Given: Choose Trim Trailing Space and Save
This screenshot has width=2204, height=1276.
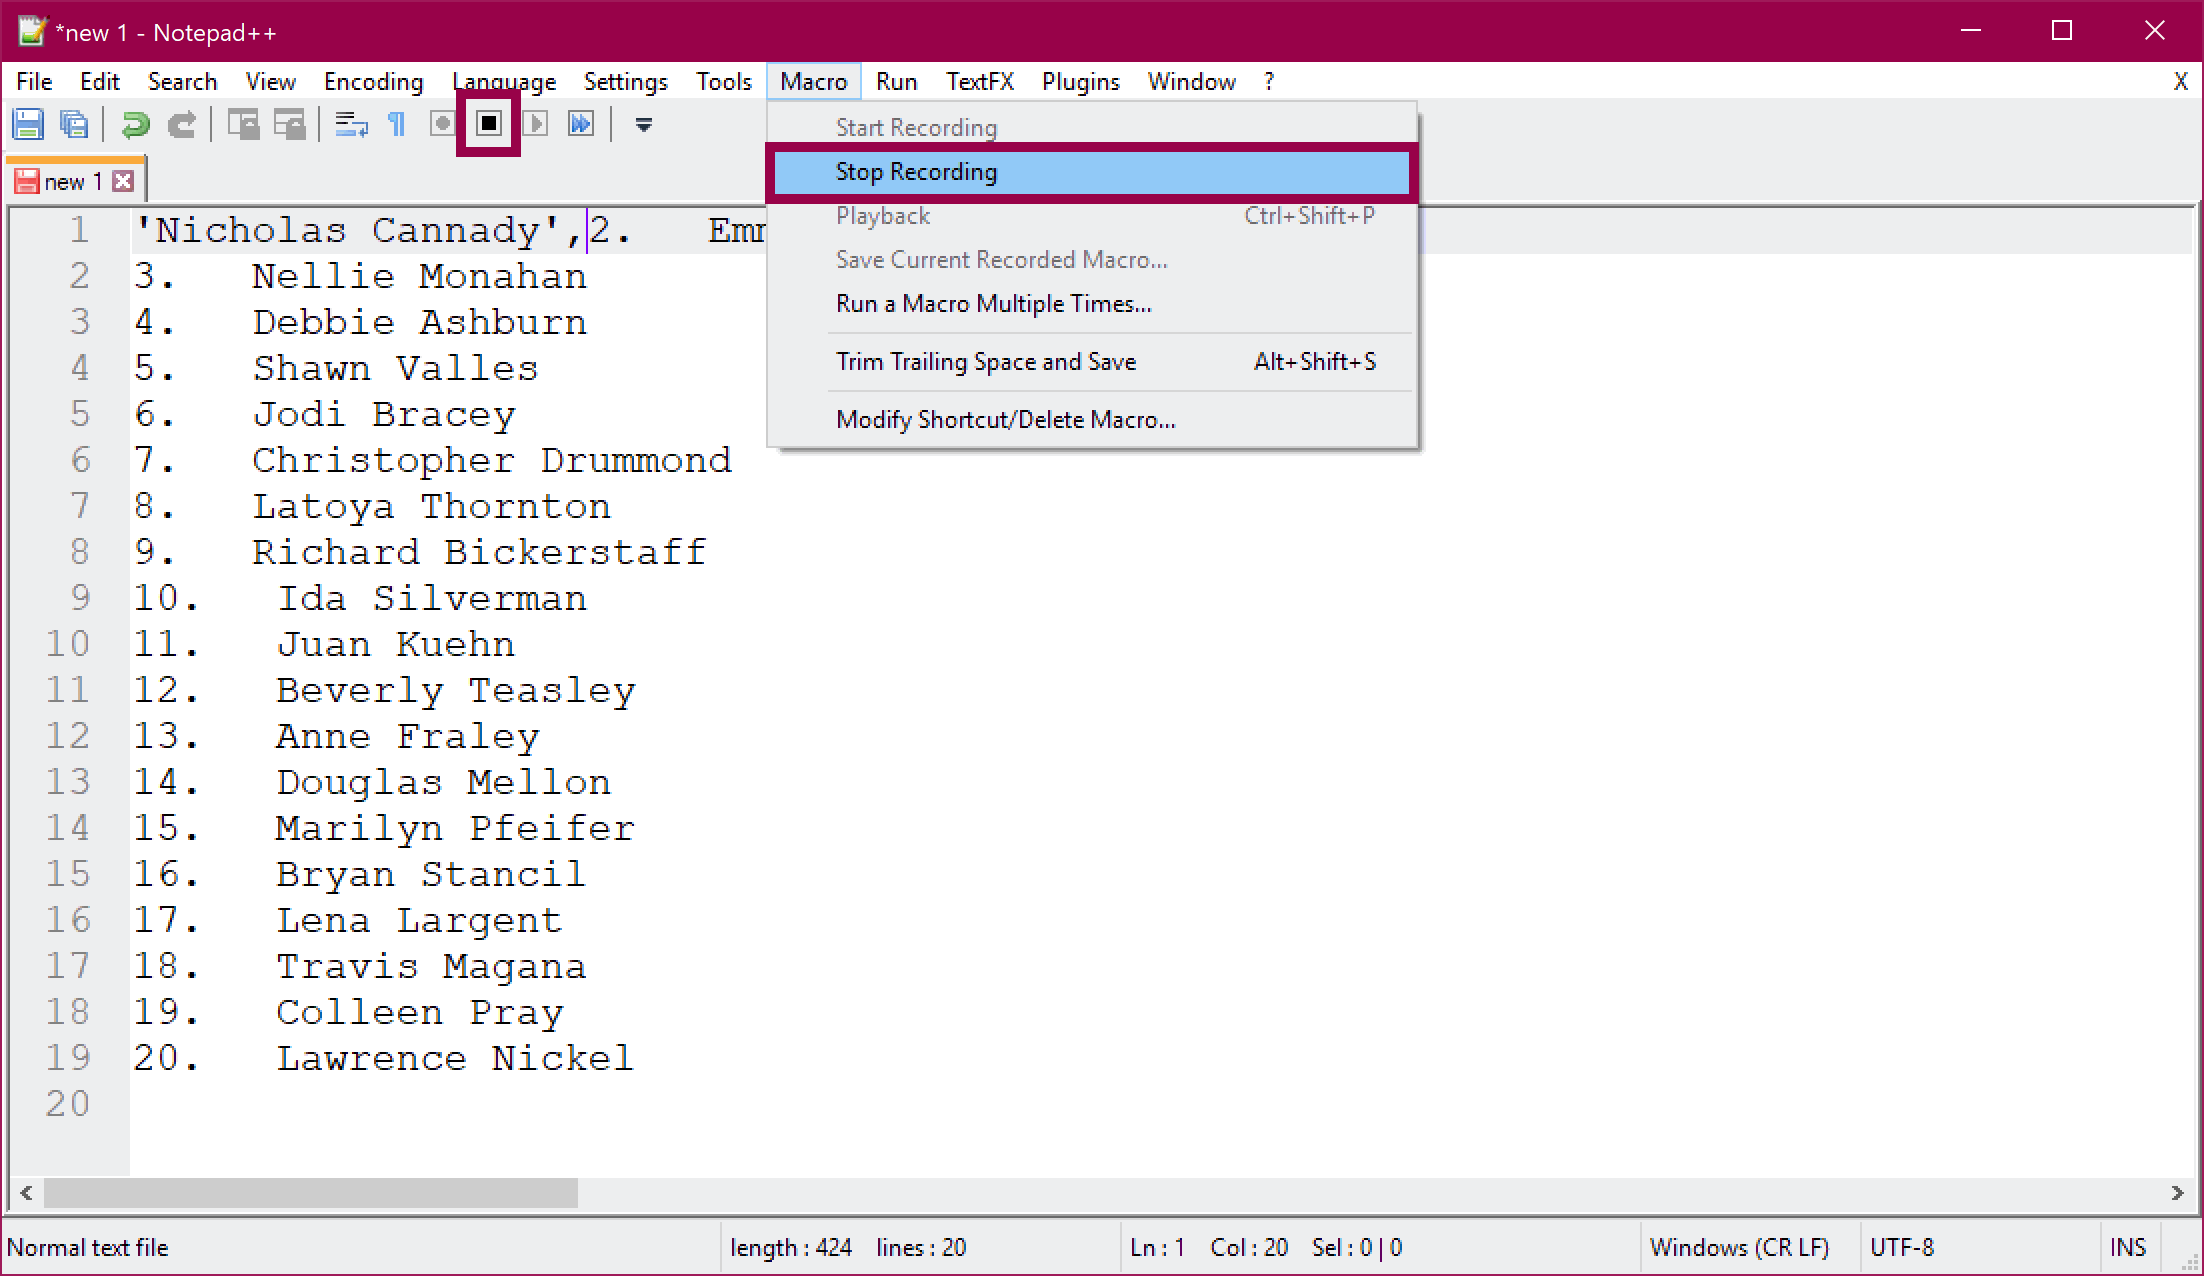Looking at the screenshot, I should pyautogui.click(x=986, y=362).
